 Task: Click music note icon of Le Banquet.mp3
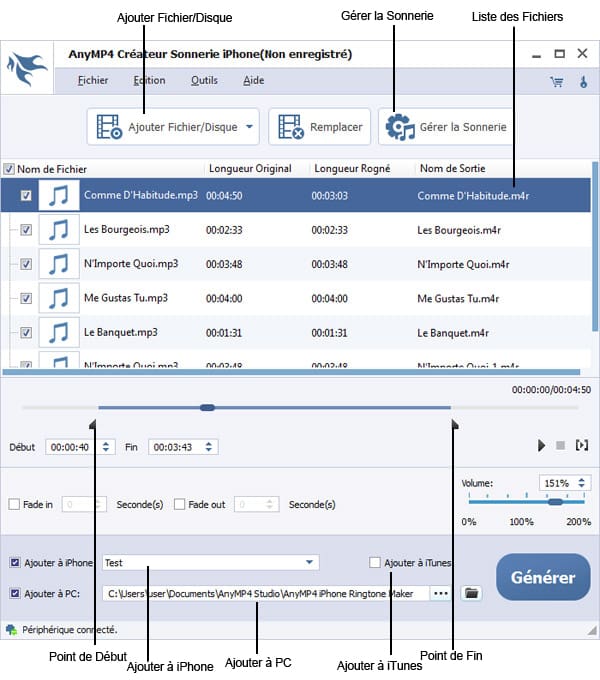[59, 332]
